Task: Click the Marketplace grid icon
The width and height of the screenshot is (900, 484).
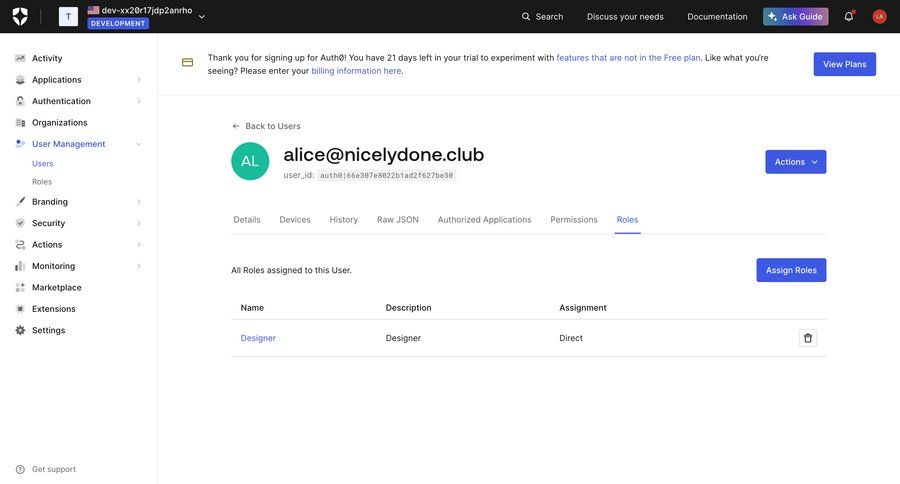Action: tap(20, 287)
